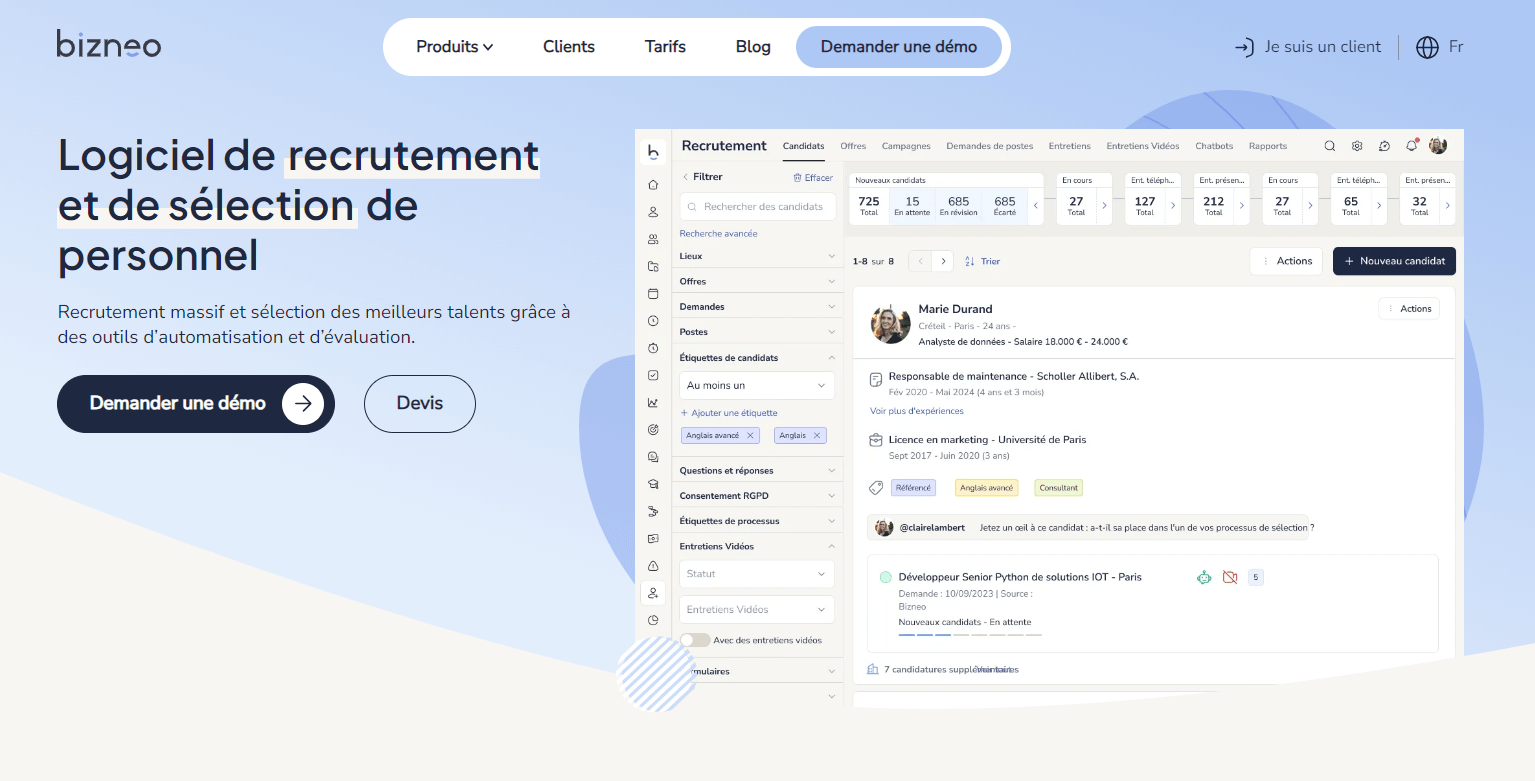Switch to the Campagnes tab
Screen dimensions: 1535x781
[906, 146]
